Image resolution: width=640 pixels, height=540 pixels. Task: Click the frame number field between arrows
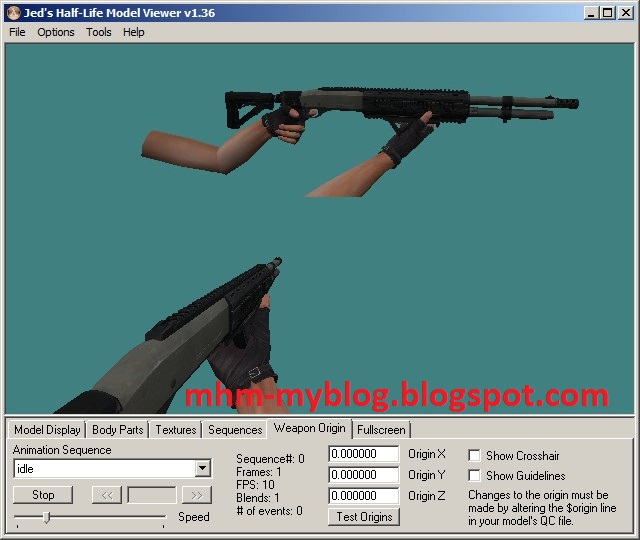tap(152, 495)
